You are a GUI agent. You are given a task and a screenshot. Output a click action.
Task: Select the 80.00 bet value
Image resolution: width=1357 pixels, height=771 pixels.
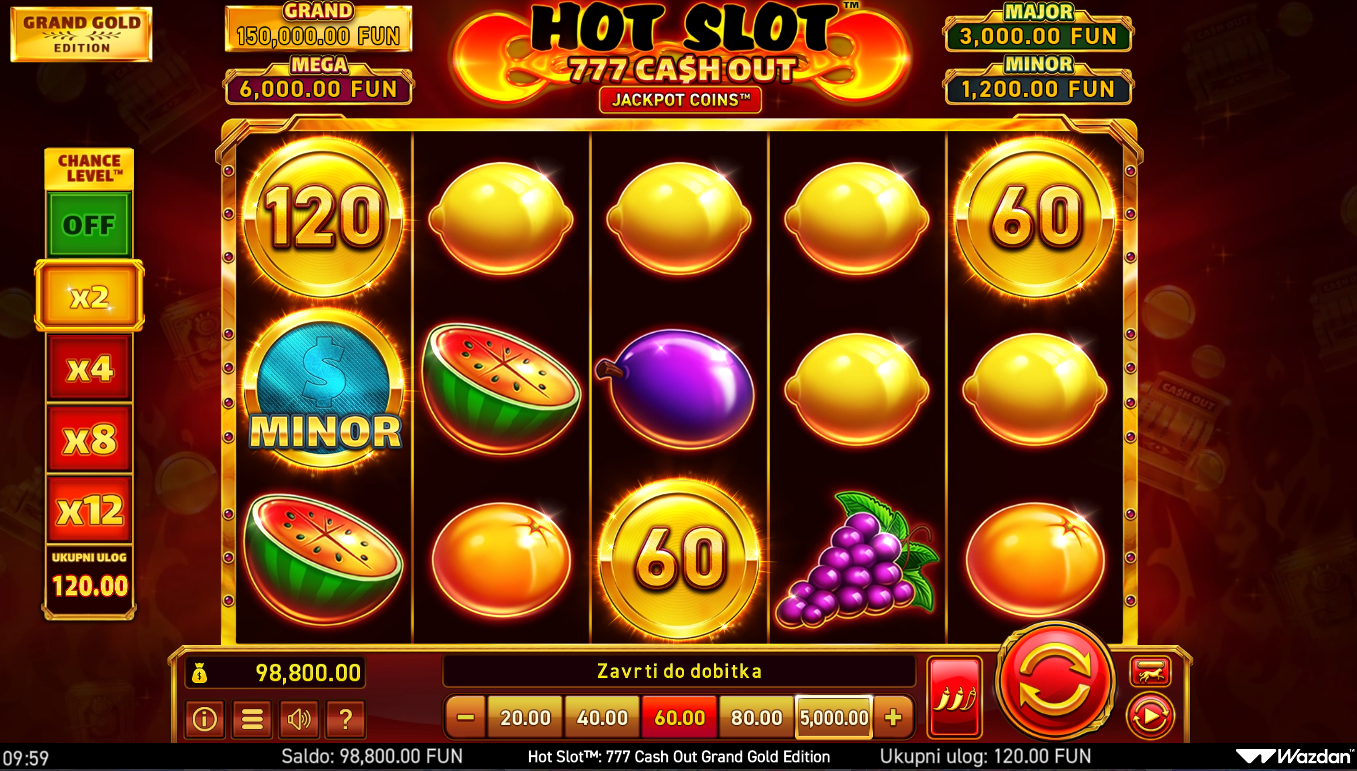pos(757,717)
